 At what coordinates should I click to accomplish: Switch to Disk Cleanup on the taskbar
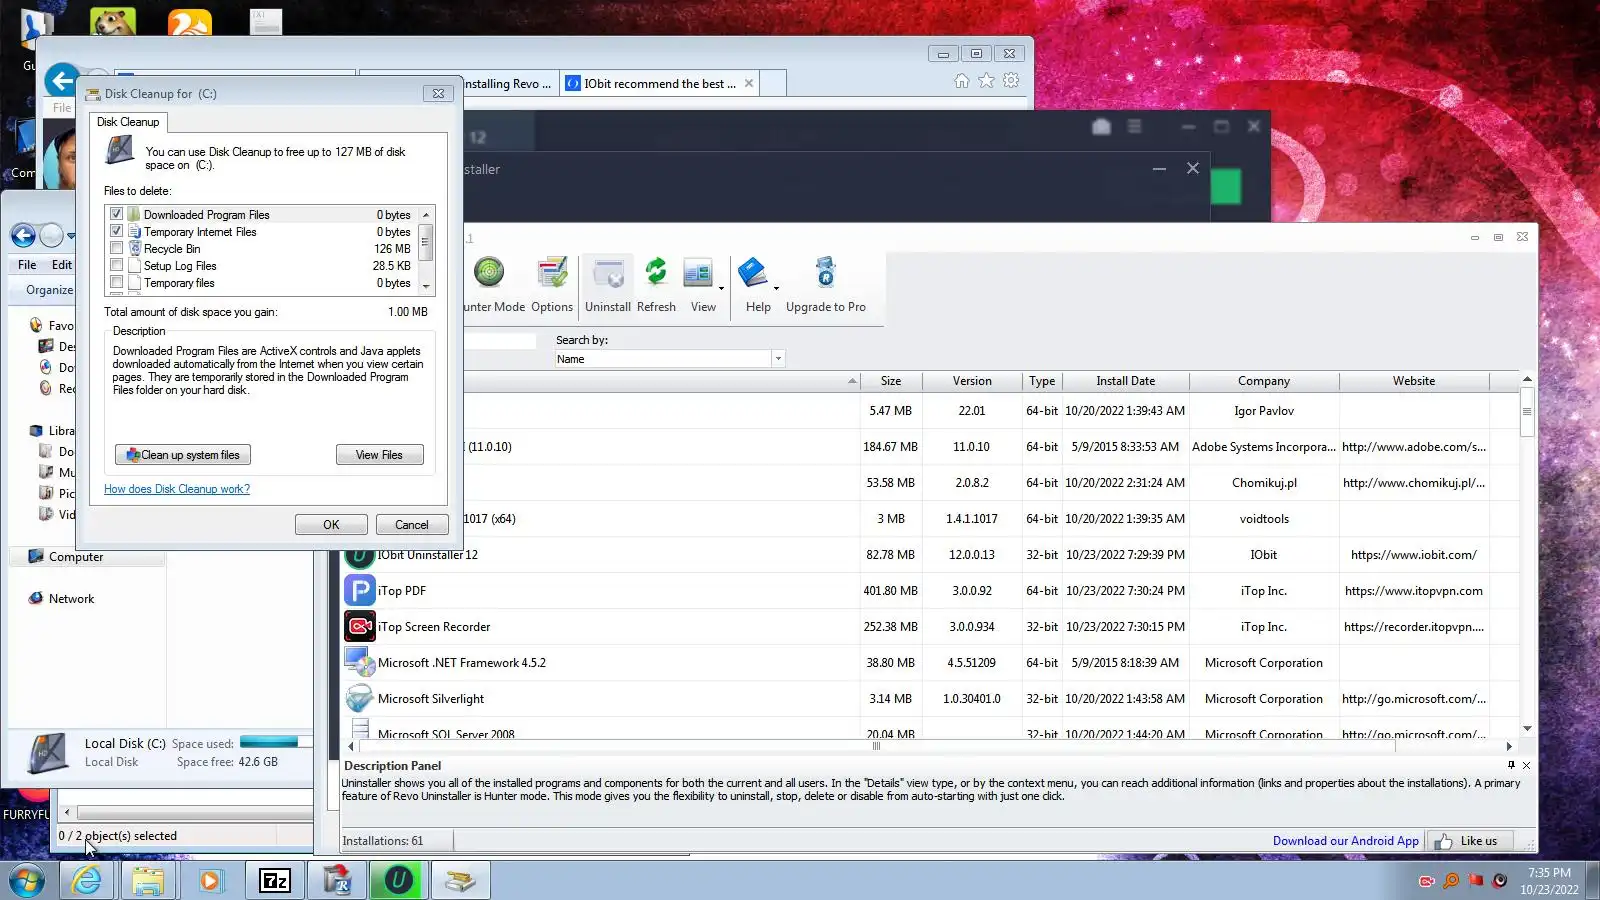pos(460,881)
